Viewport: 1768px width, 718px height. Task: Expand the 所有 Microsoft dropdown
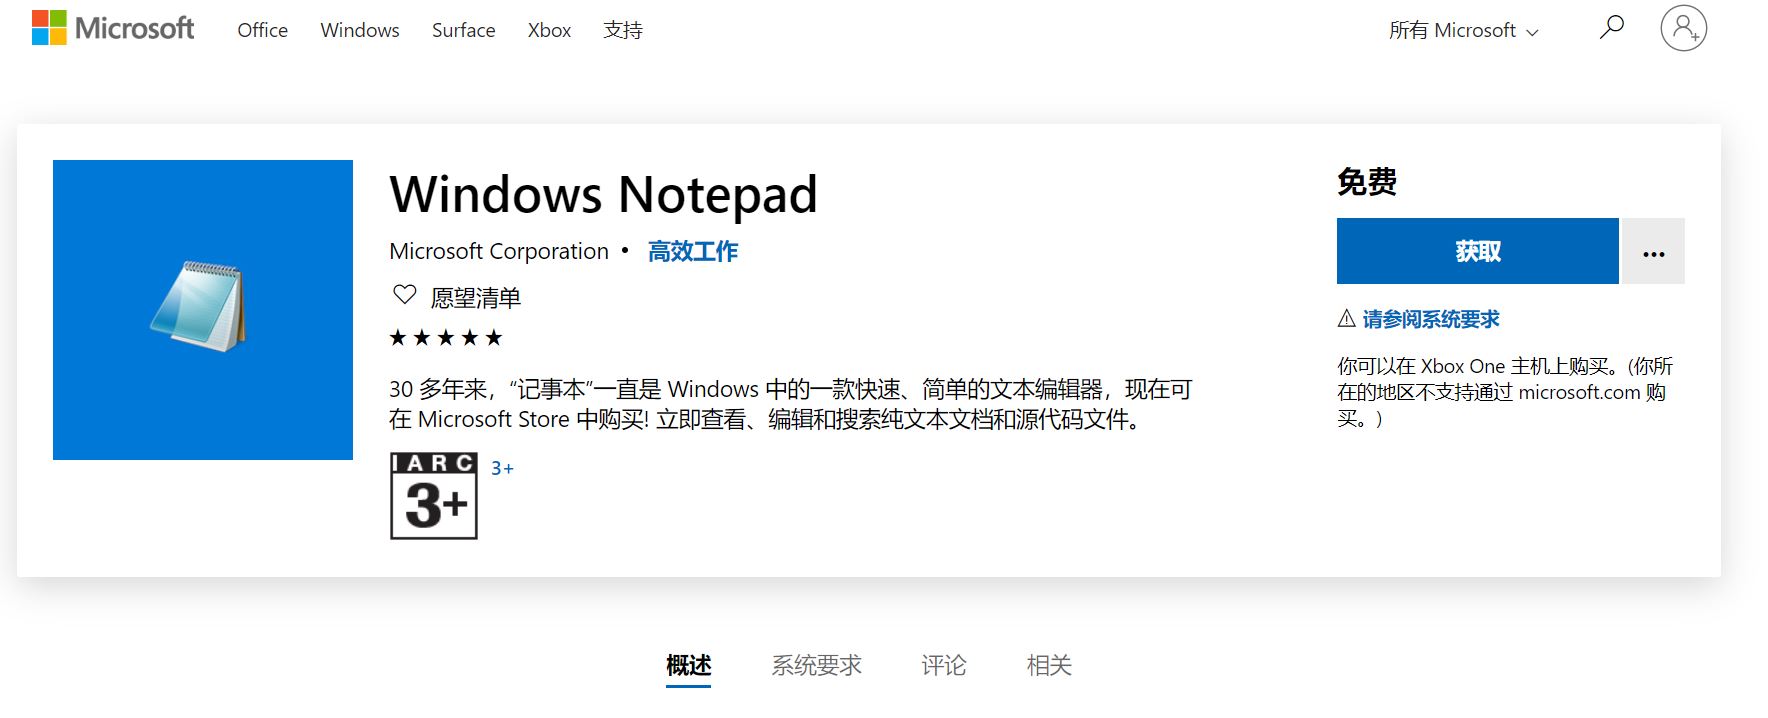[1463, 31]
